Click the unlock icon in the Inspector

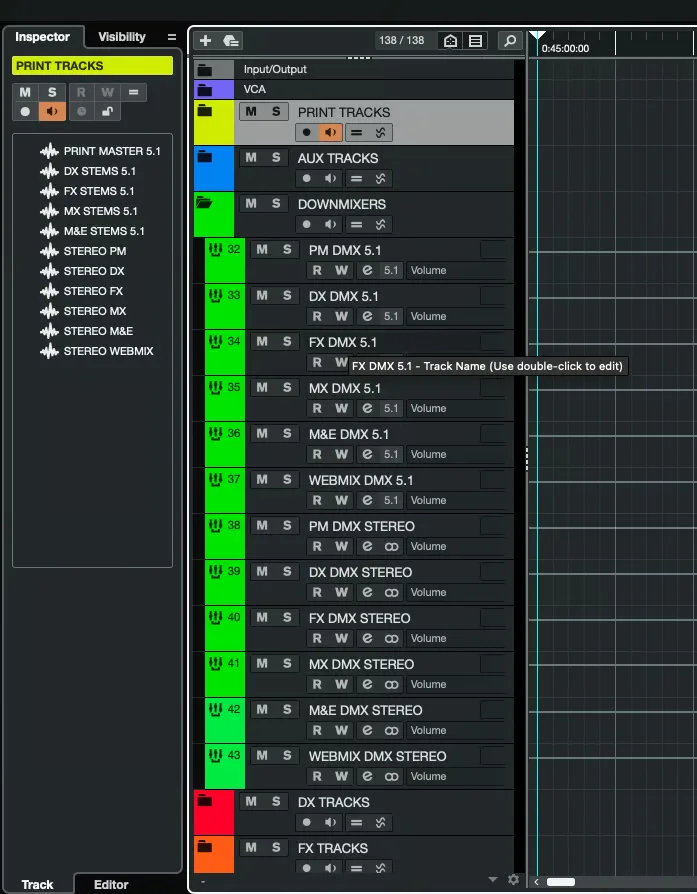pyautogui.click(x=107, y=111)
